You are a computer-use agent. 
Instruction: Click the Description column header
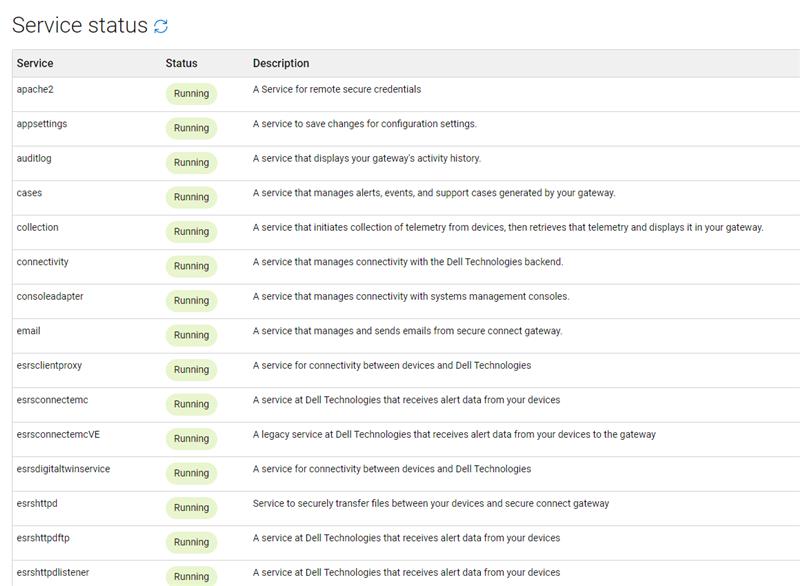tap(281, 63)
